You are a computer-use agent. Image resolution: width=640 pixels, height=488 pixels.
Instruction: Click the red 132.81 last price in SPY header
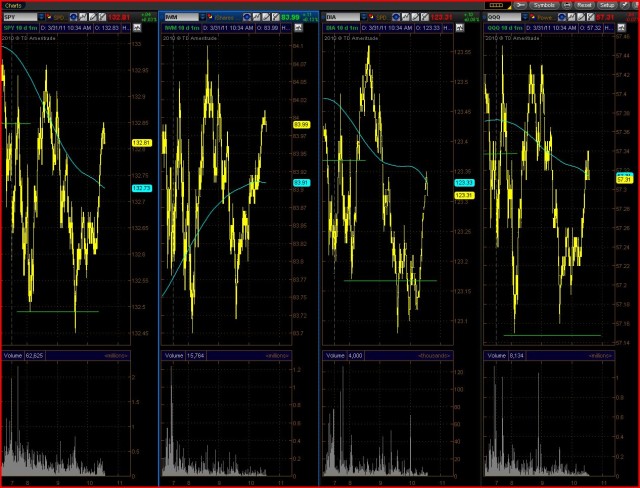pos(119,18)
